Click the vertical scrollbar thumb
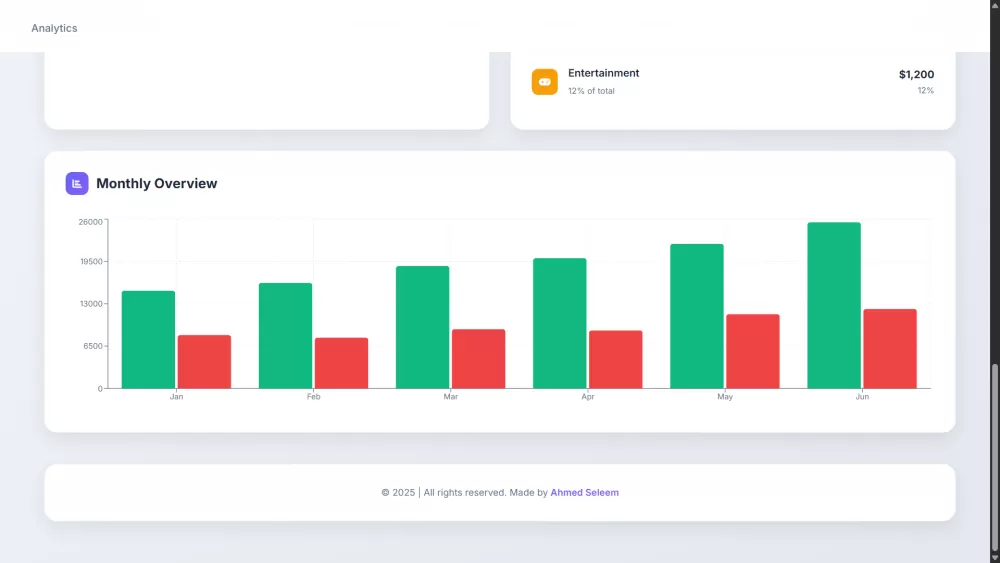1000x563 pixels. (x=994, y=460)
